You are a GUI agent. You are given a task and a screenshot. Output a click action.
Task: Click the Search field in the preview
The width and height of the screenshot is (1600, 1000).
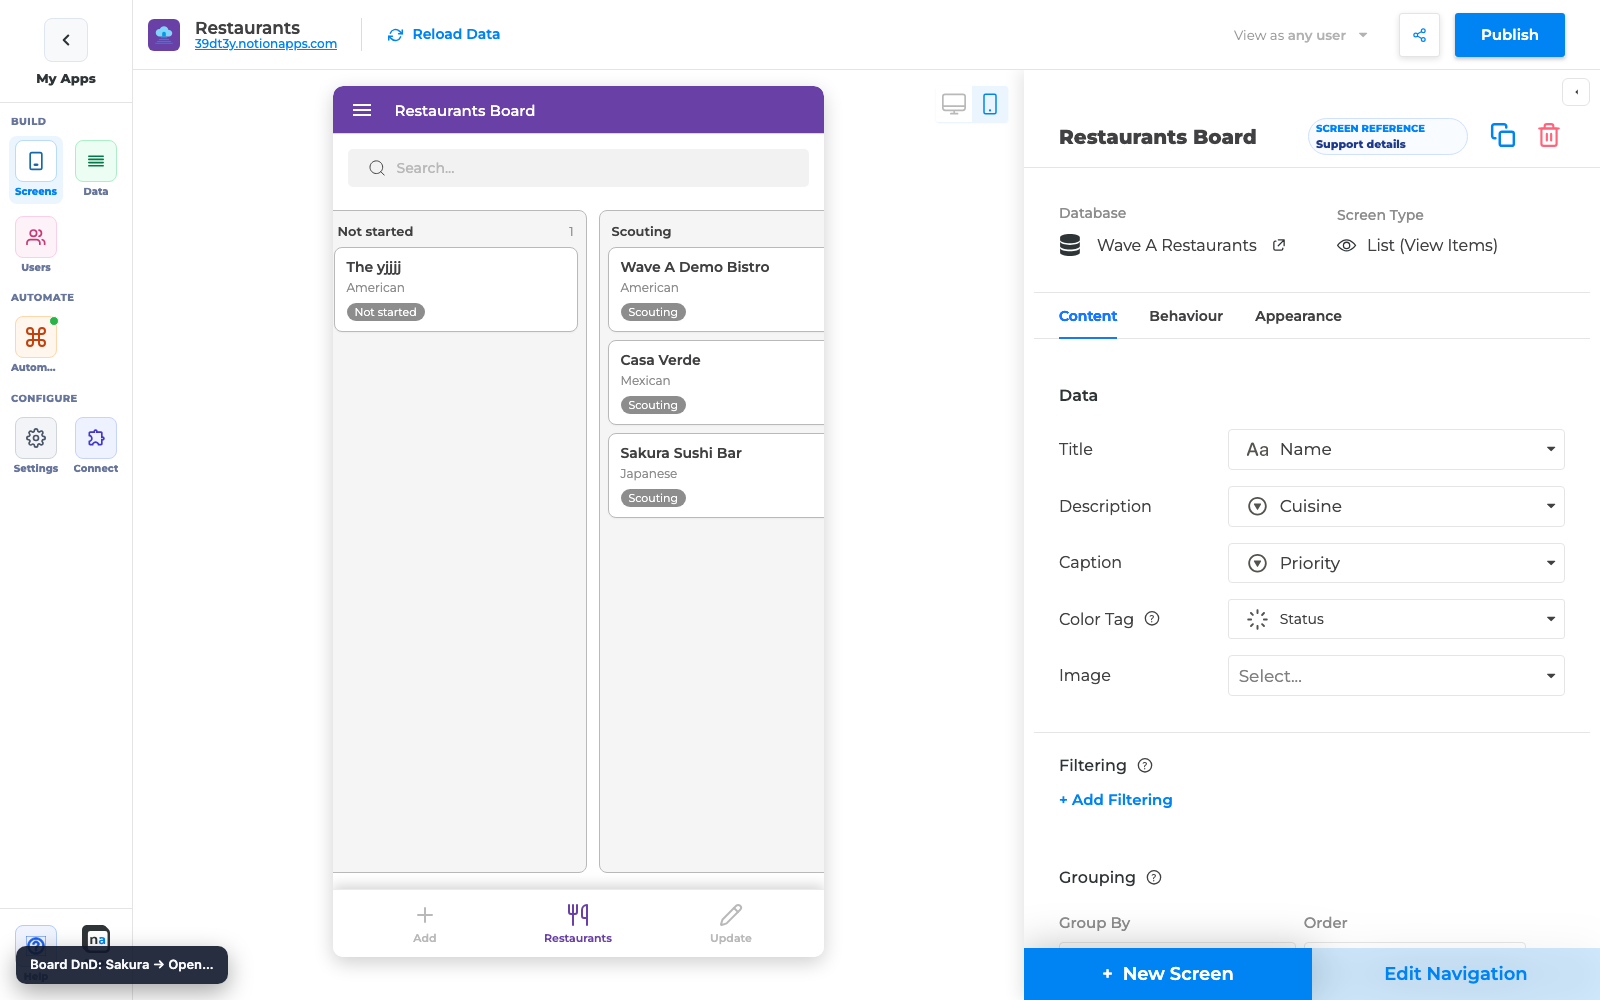pos(578,168)
